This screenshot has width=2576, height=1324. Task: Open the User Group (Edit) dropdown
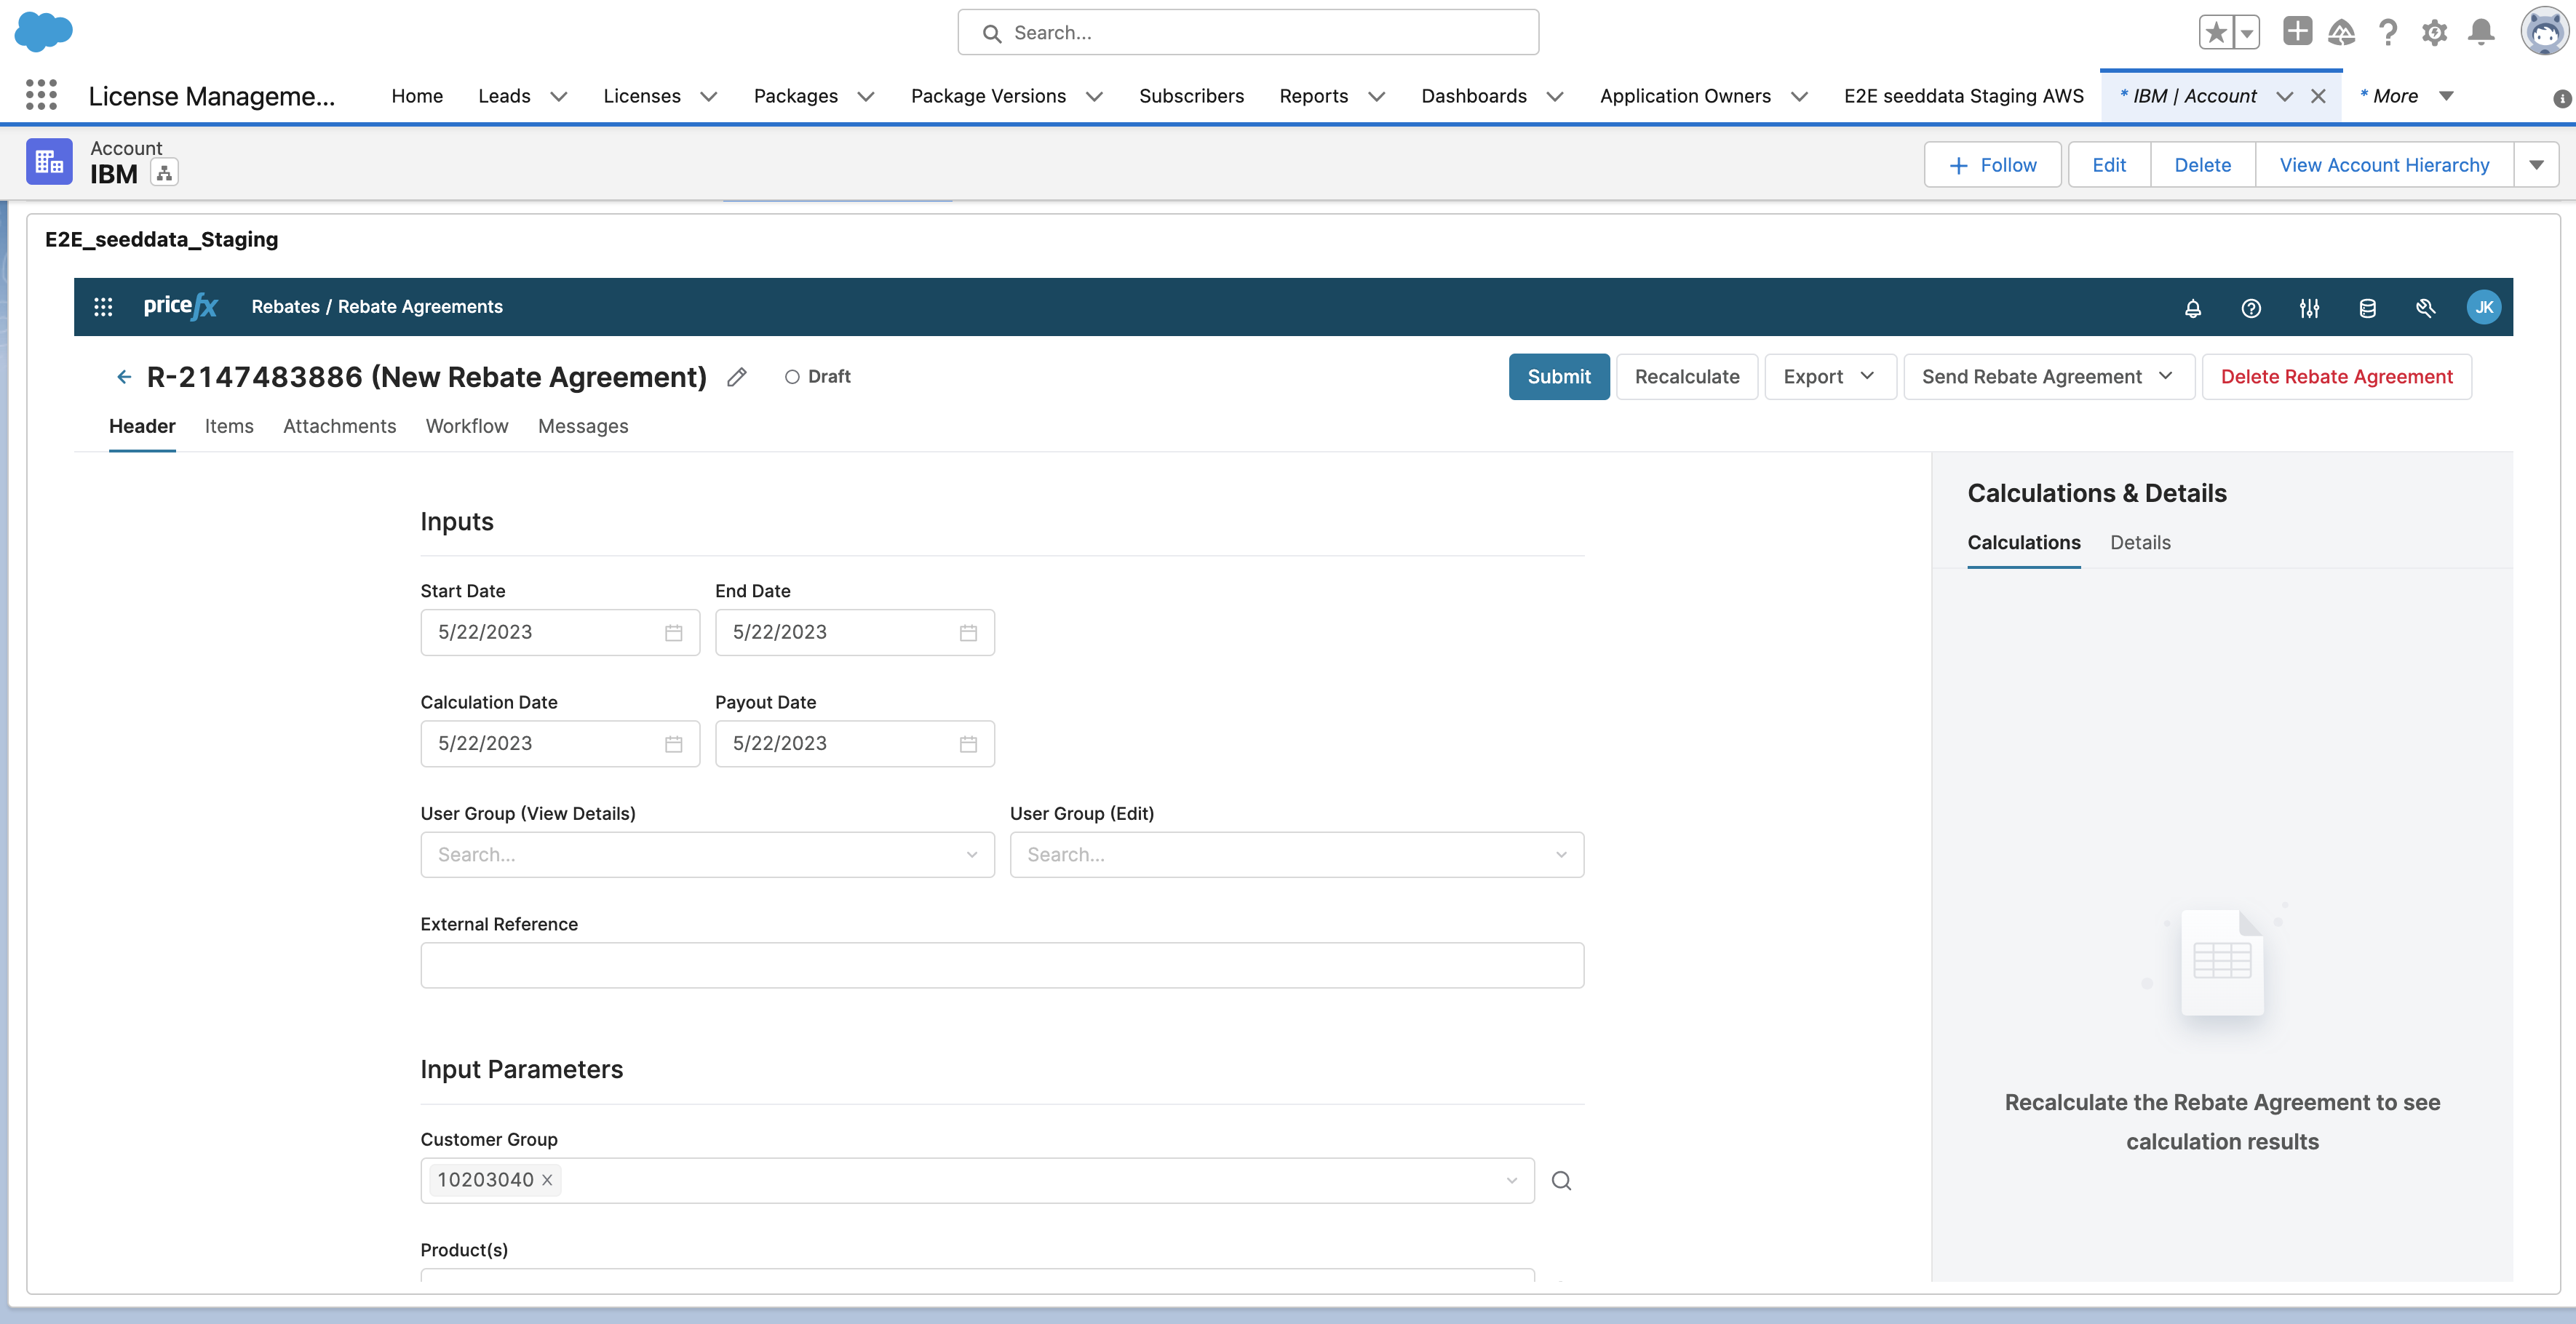point(1296,855)
